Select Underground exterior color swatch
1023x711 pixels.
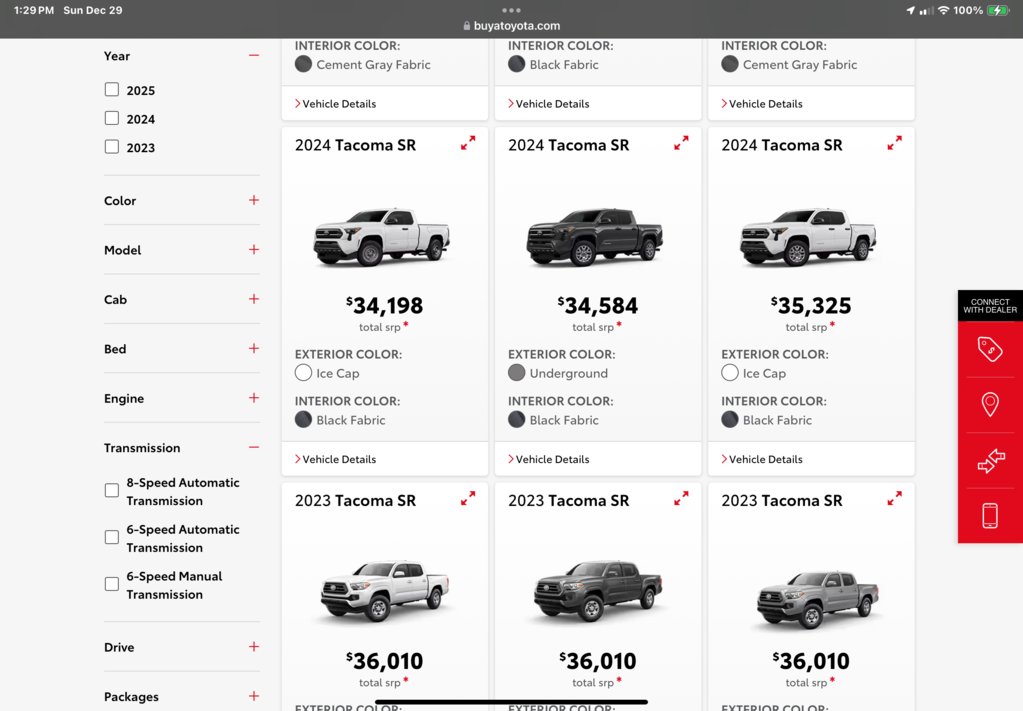click(517, 373)
